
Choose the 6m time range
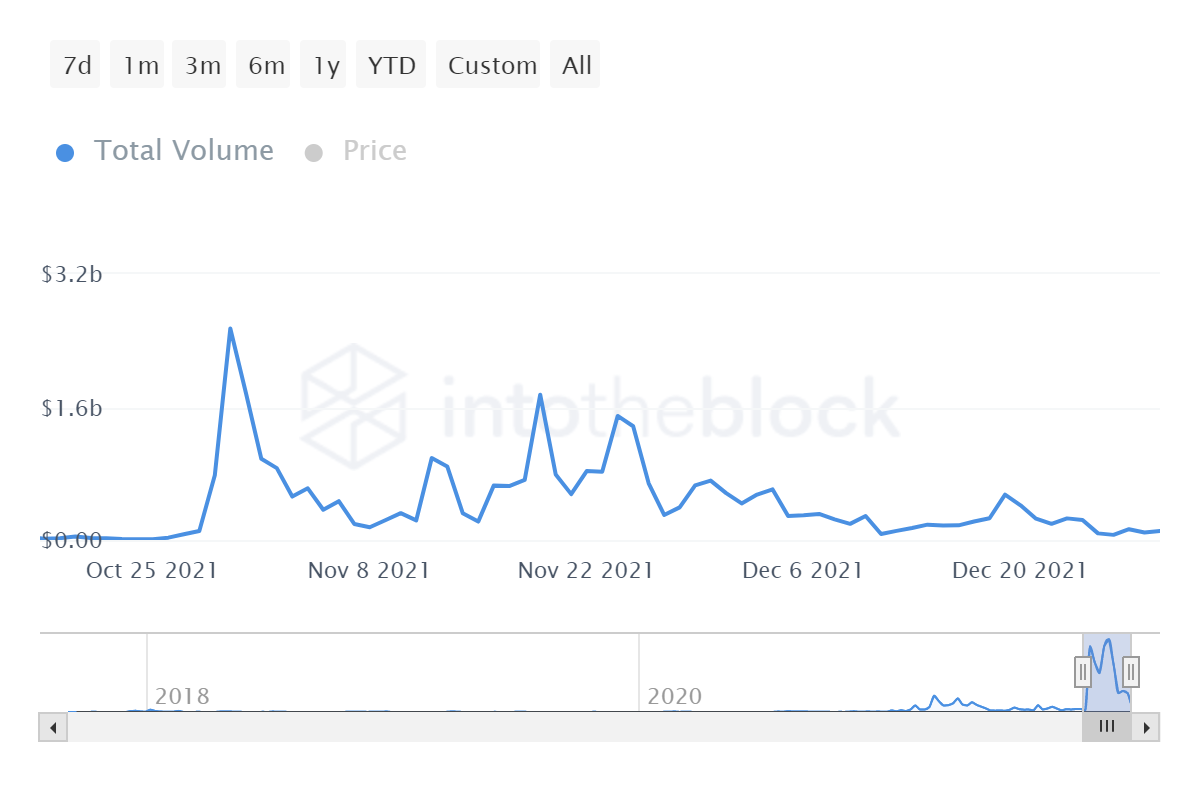pyautogui.click(x=266, y=66)
